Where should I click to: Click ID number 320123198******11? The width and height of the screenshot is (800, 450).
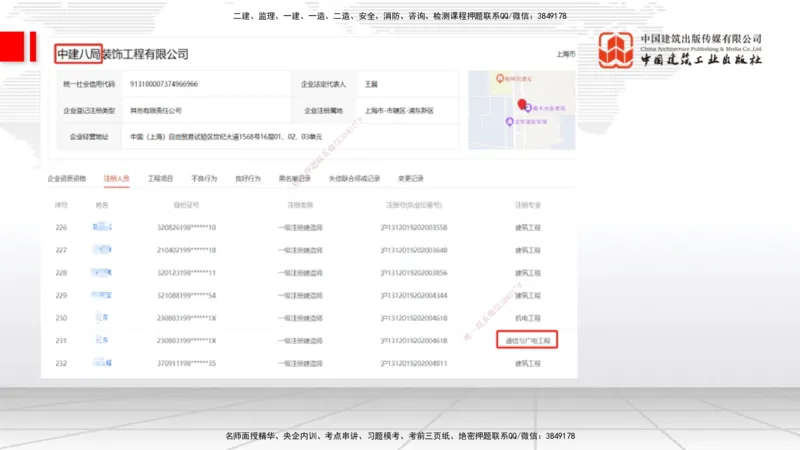click(x=186, y=273)
